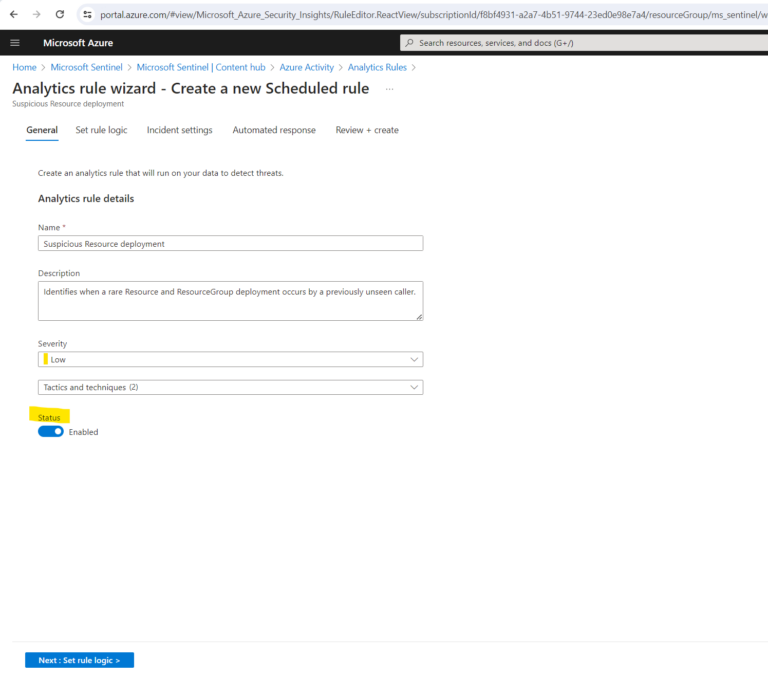768x677 pixels.
Task: Go to Home breadcrumb link
Action: pyautogui.click(x=24, y=67)
